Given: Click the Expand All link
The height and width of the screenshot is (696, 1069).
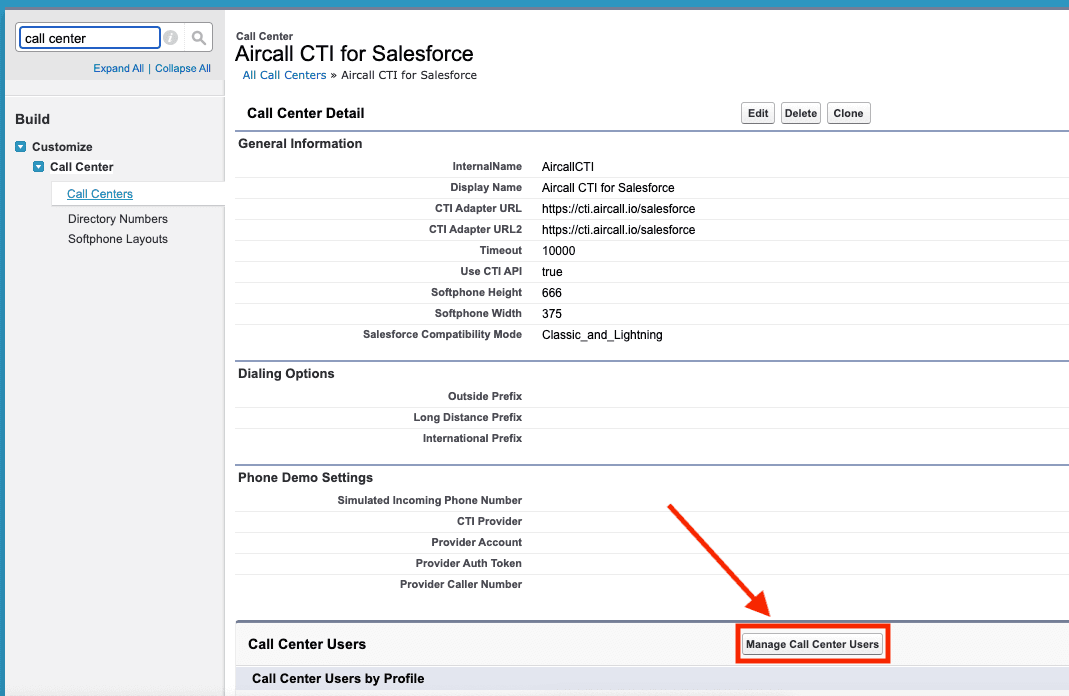Looking at the screenshot, I should pyautogui.click(x=118, y=68).
